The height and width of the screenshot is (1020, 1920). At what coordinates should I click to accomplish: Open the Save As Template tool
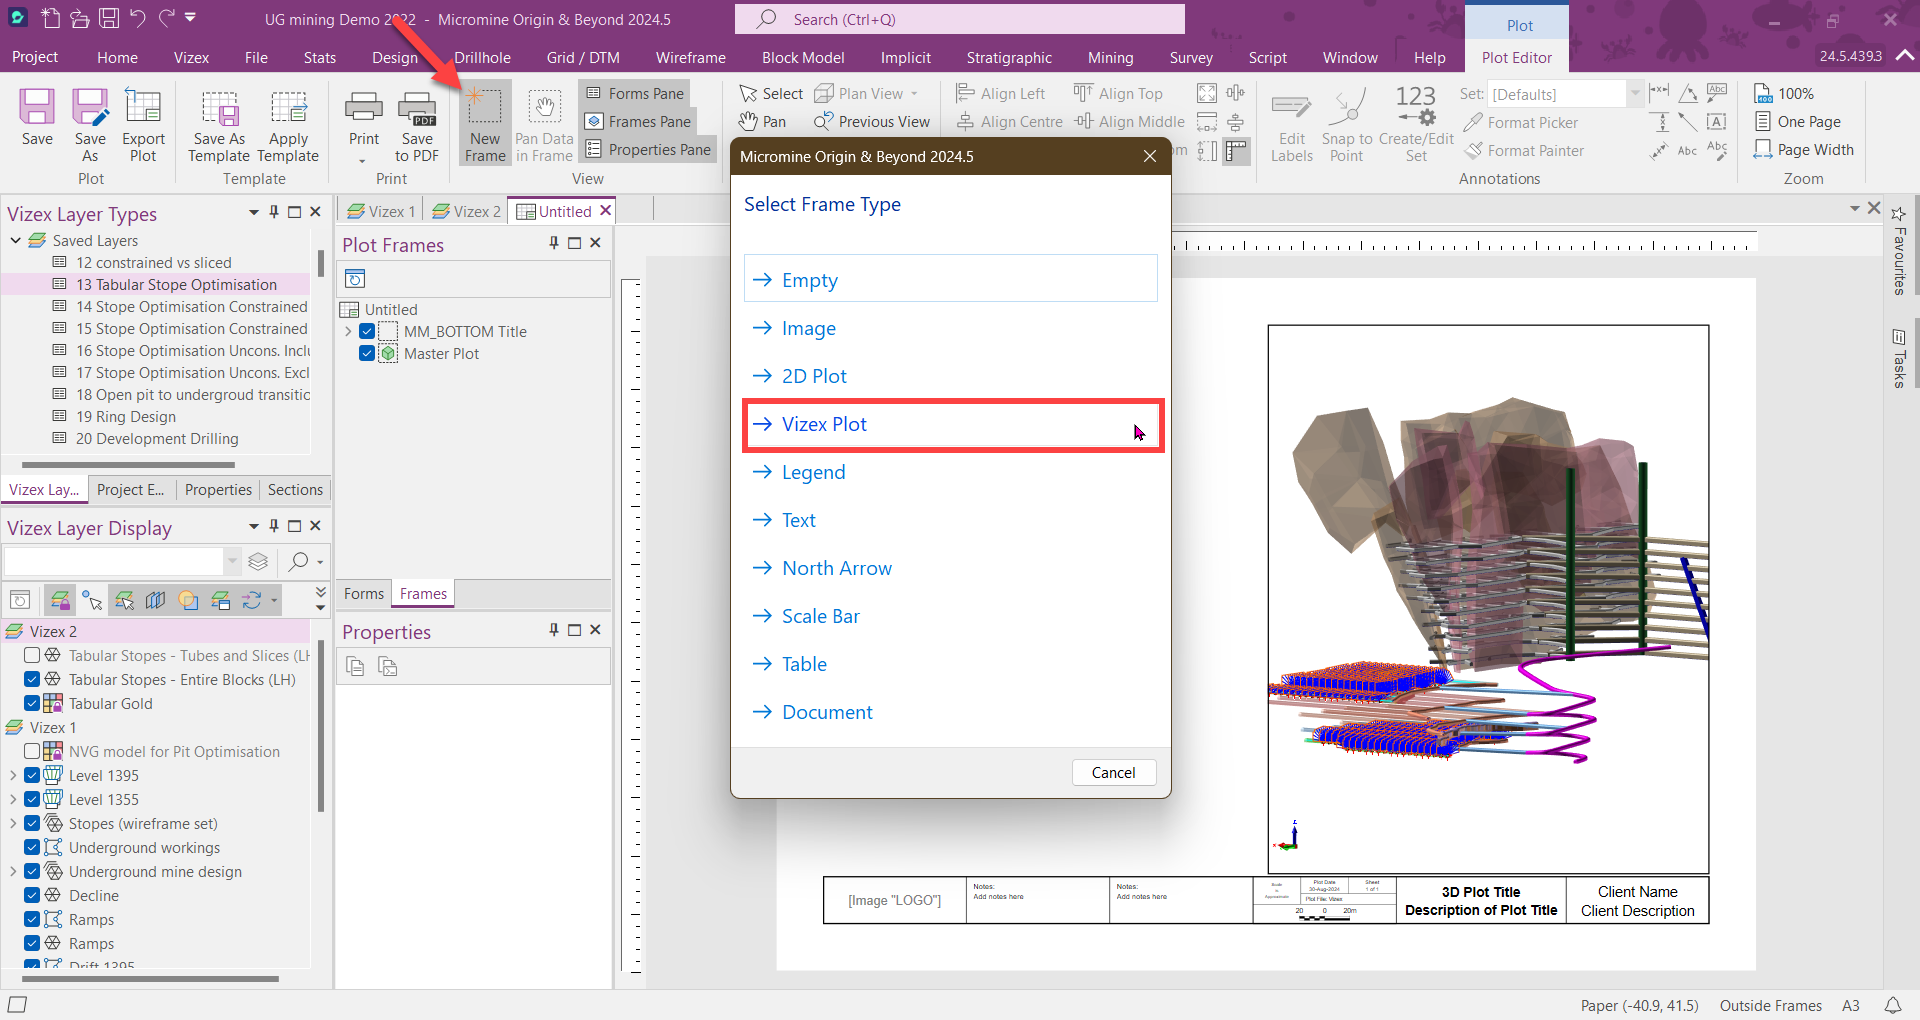pyautogui.click(x=218, y=121)
